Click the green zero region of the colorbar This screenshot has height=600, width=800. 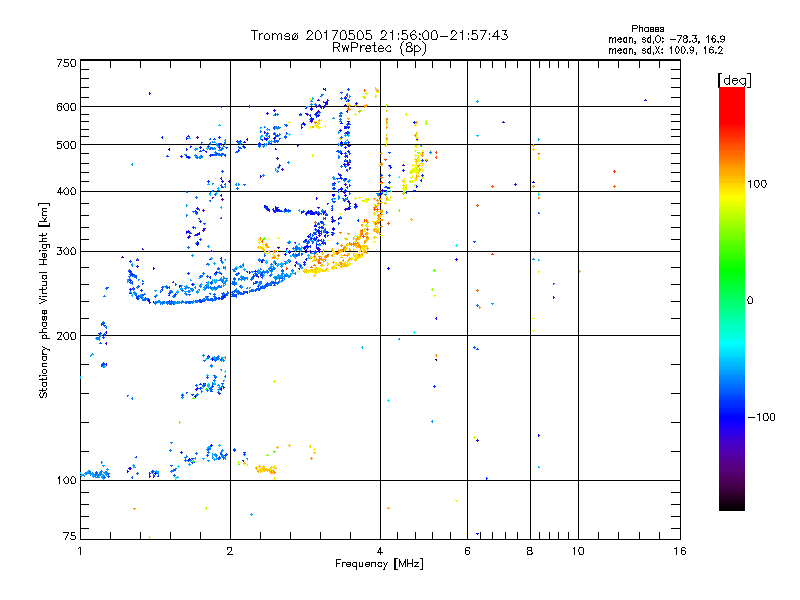(x=732, y=300)
